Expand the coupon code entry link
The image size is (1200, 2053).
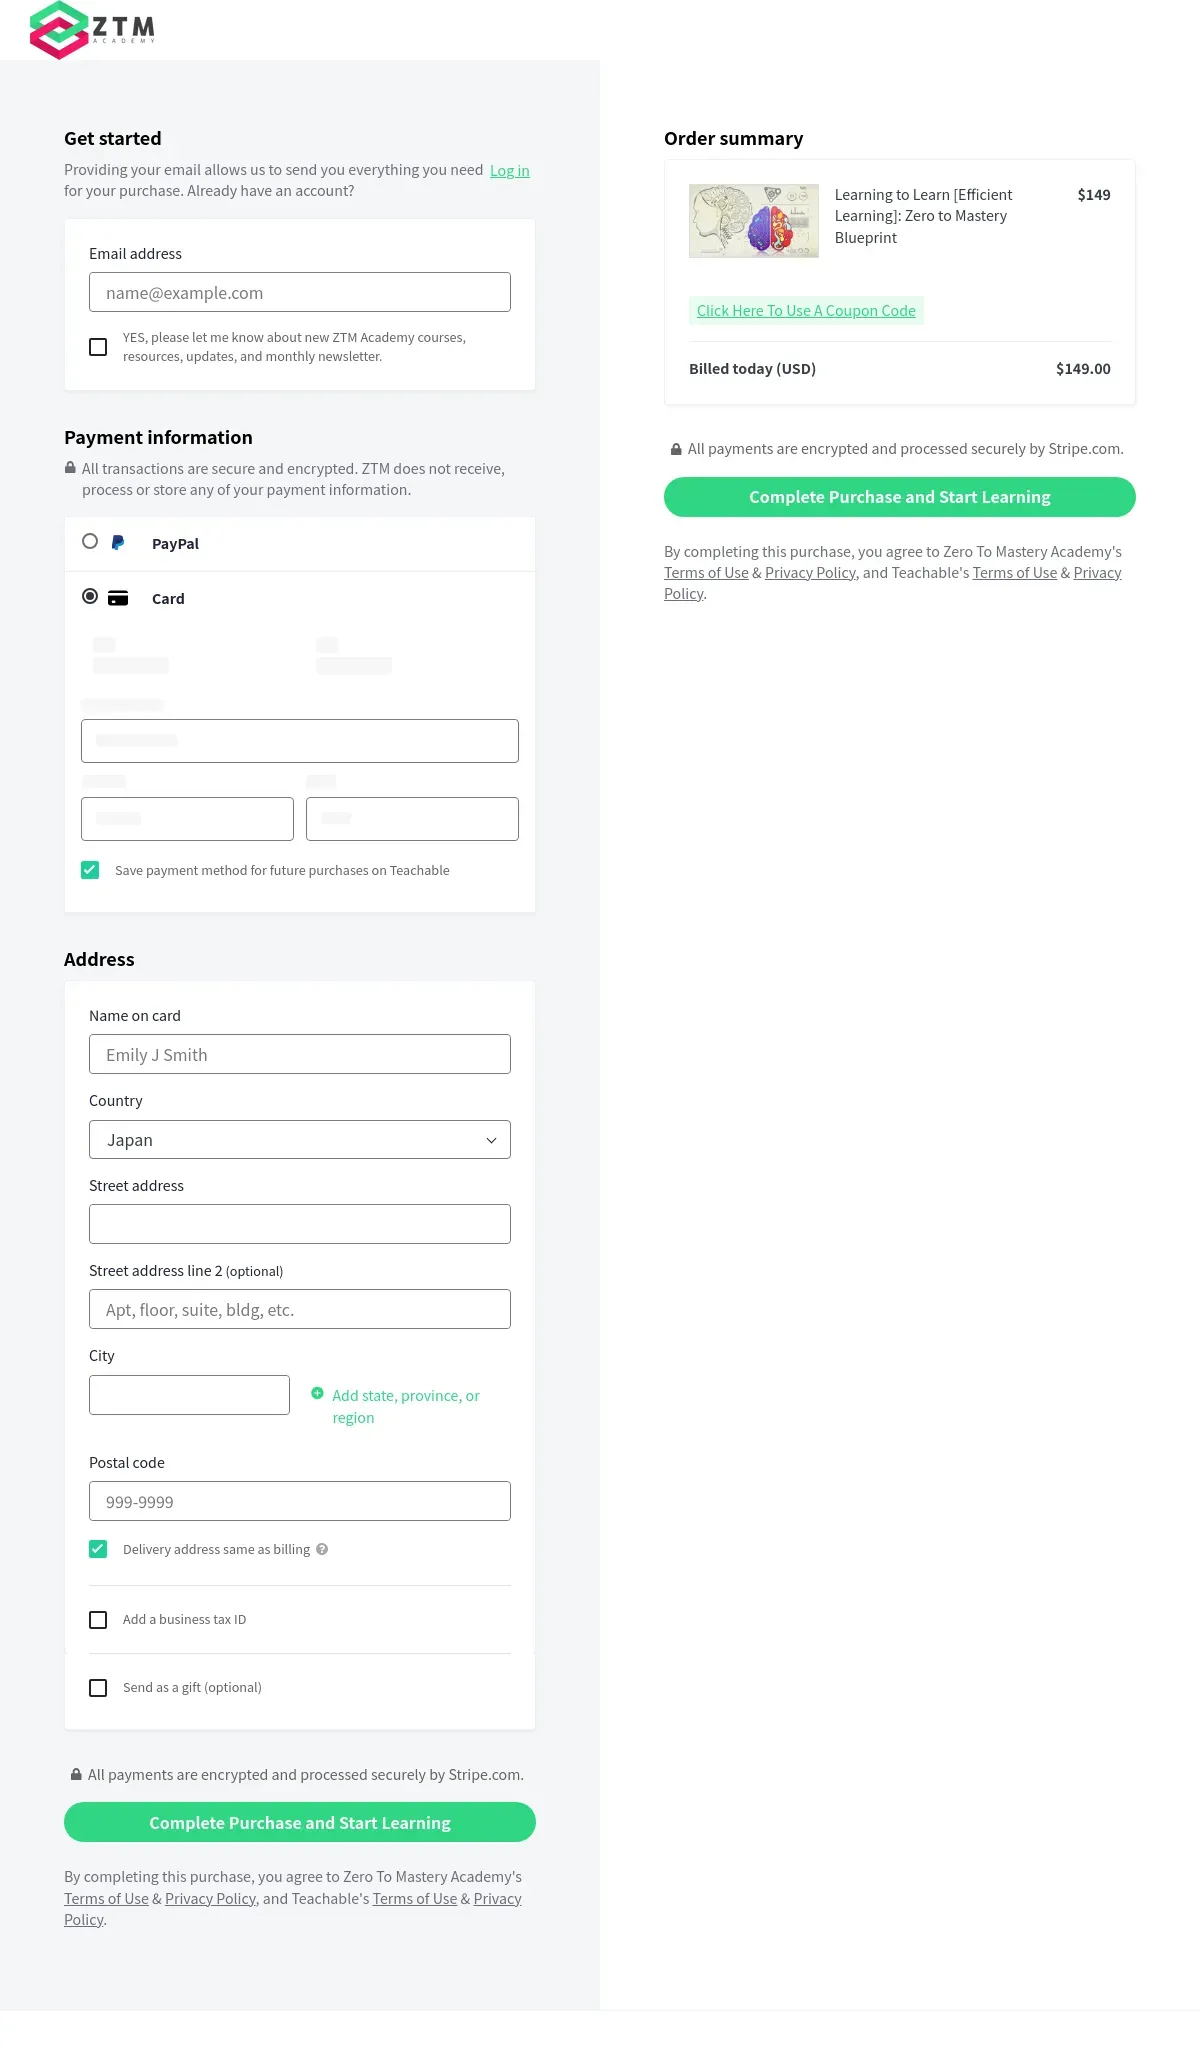pos(806,311)
